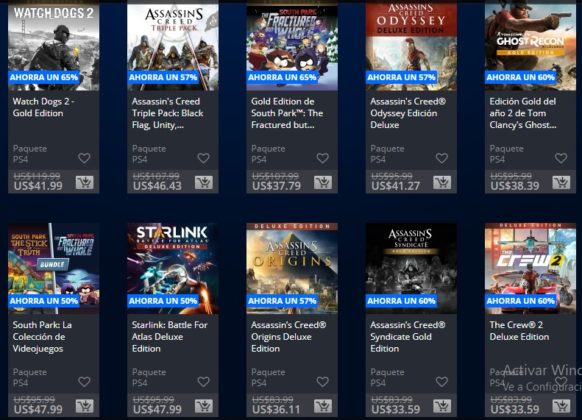Viewport: 582px width, 420px height.
Task: Add Assassin's Creed Origins Deluxe to cart
Action: 323,406
